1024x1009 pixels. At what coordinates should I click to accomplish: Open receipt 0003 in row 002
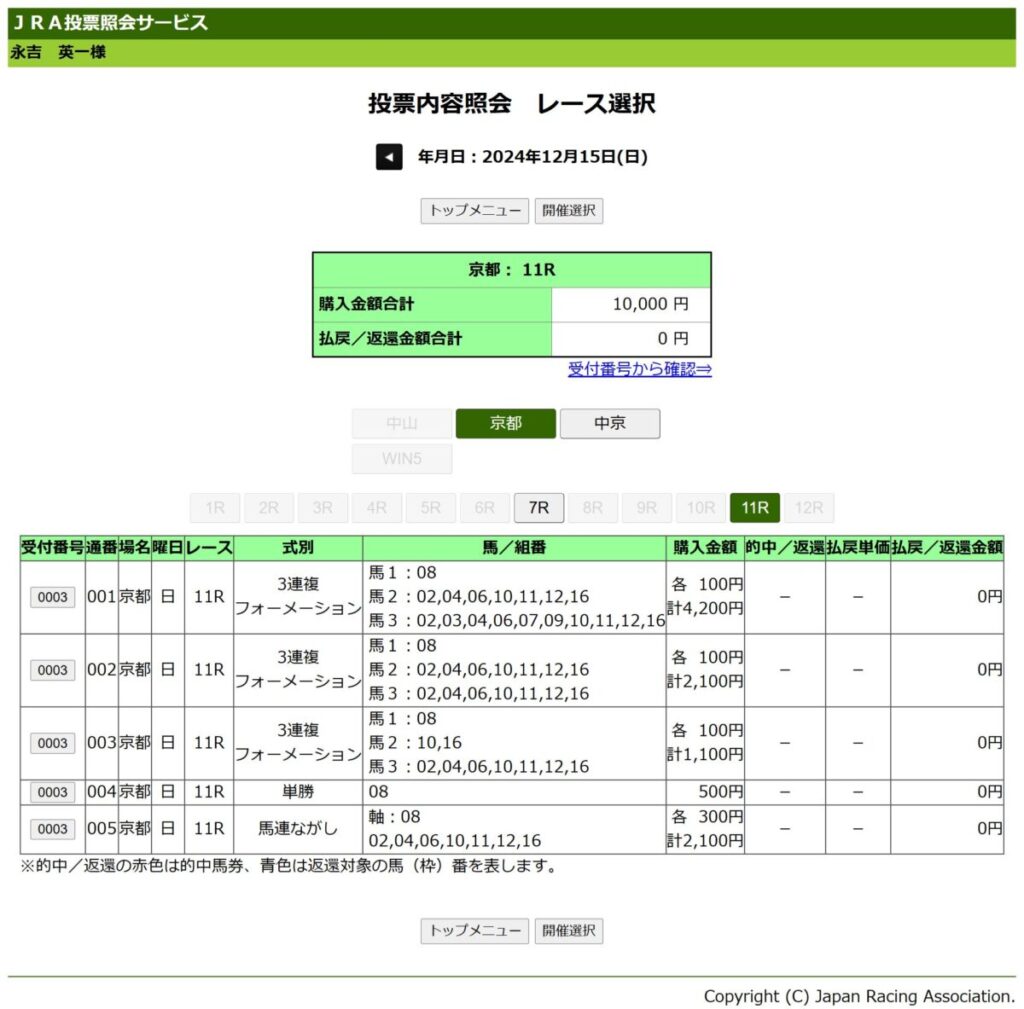click(x=52, y=670)
